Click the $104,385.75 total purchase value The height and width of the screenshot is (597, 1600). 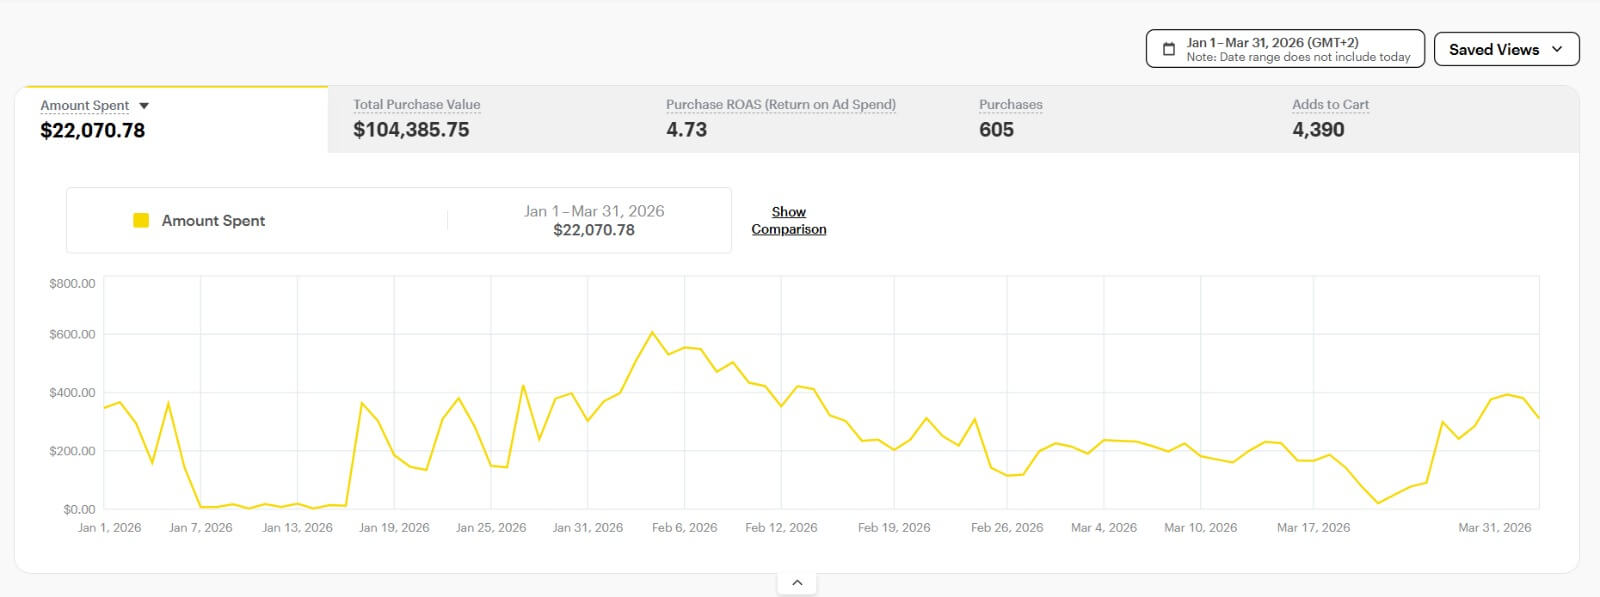point(411,129)
